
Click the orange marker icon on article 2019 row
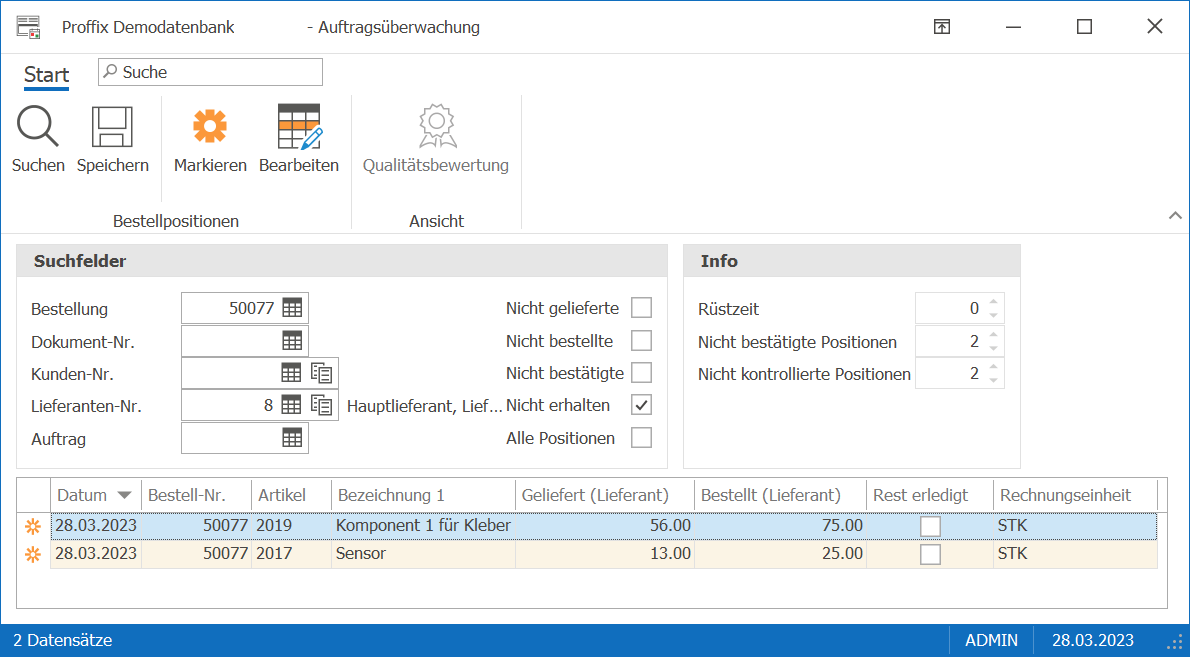33,526
